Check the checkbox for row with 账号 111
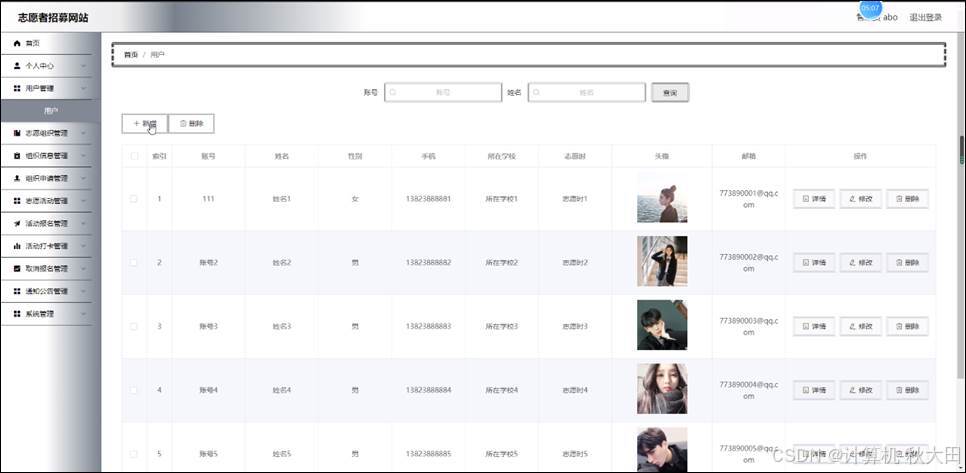 pos(134,199)
